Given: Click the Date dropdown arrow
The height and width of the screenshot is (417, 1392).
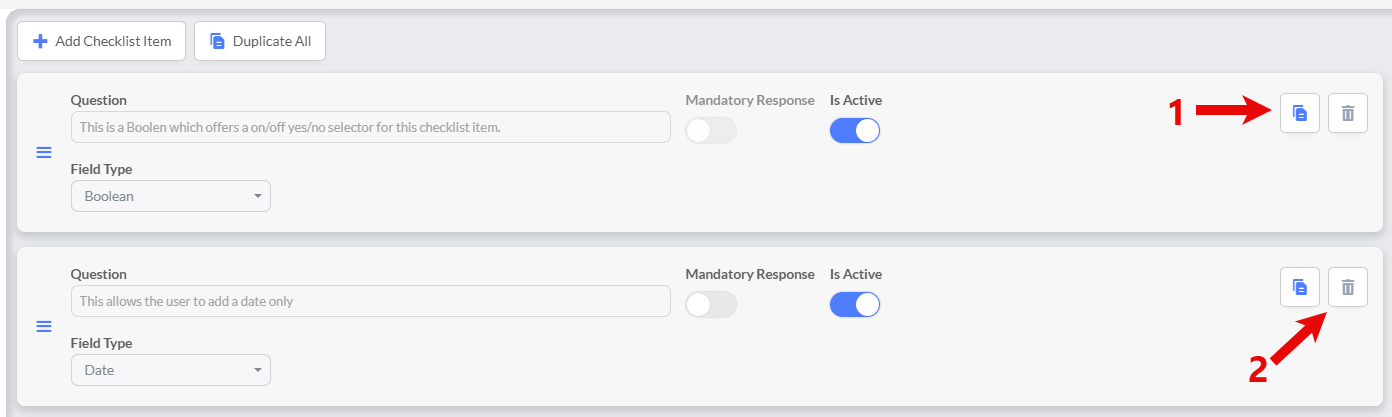Looking at the screenshot, I should (257, 370).
